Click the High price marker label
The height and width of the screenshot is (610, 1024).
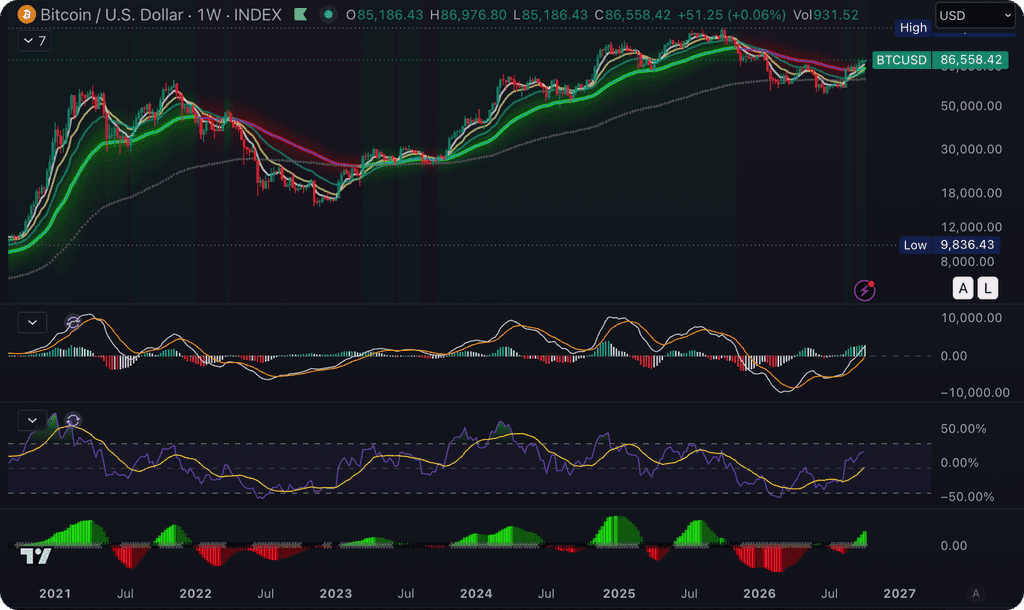tap(913, 27)
